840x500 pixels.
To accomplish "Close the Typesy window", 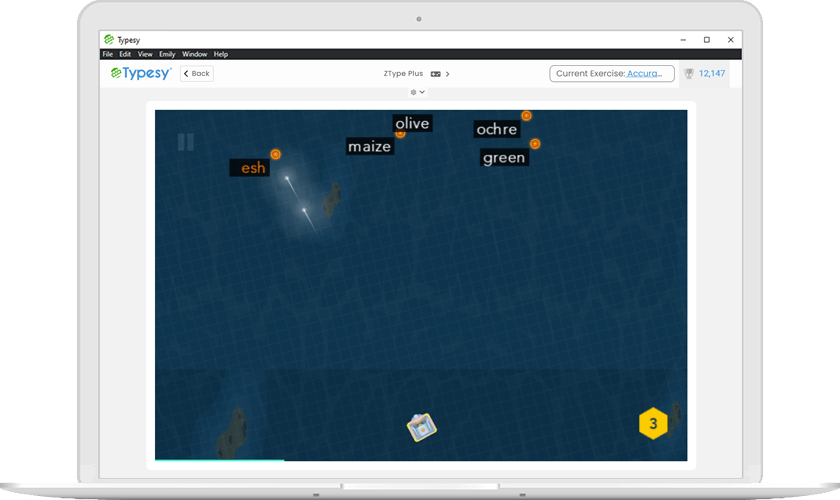I will (x=731, y=40).
